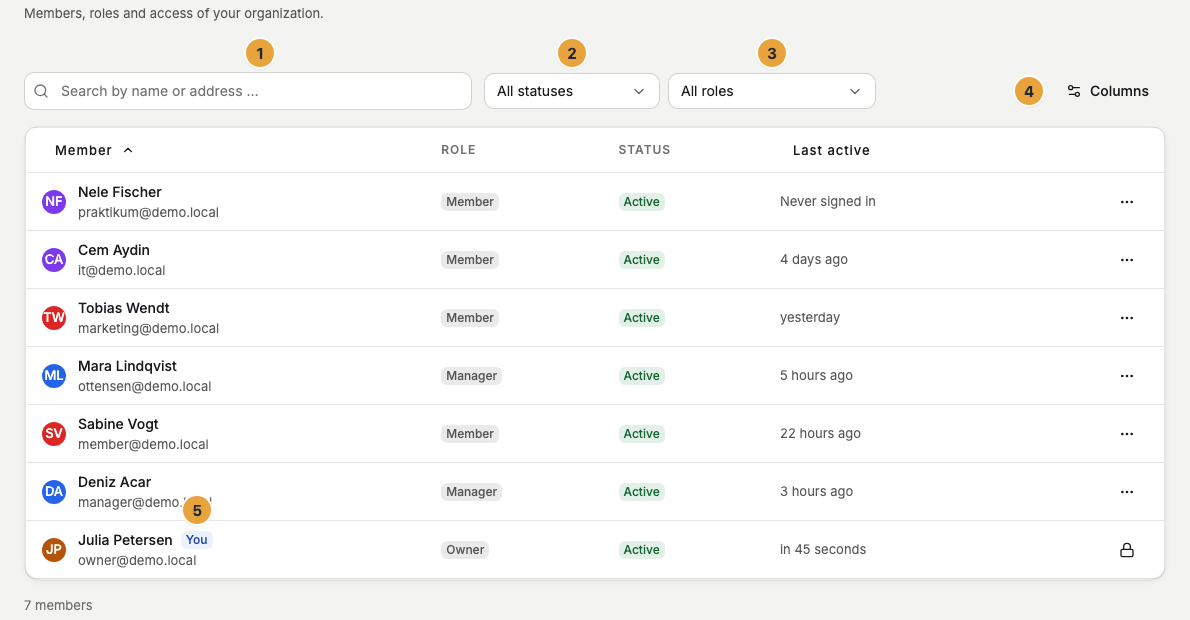1190x620 pixels.
Task: Click the yesterday last active value
Action: point(810,318)
